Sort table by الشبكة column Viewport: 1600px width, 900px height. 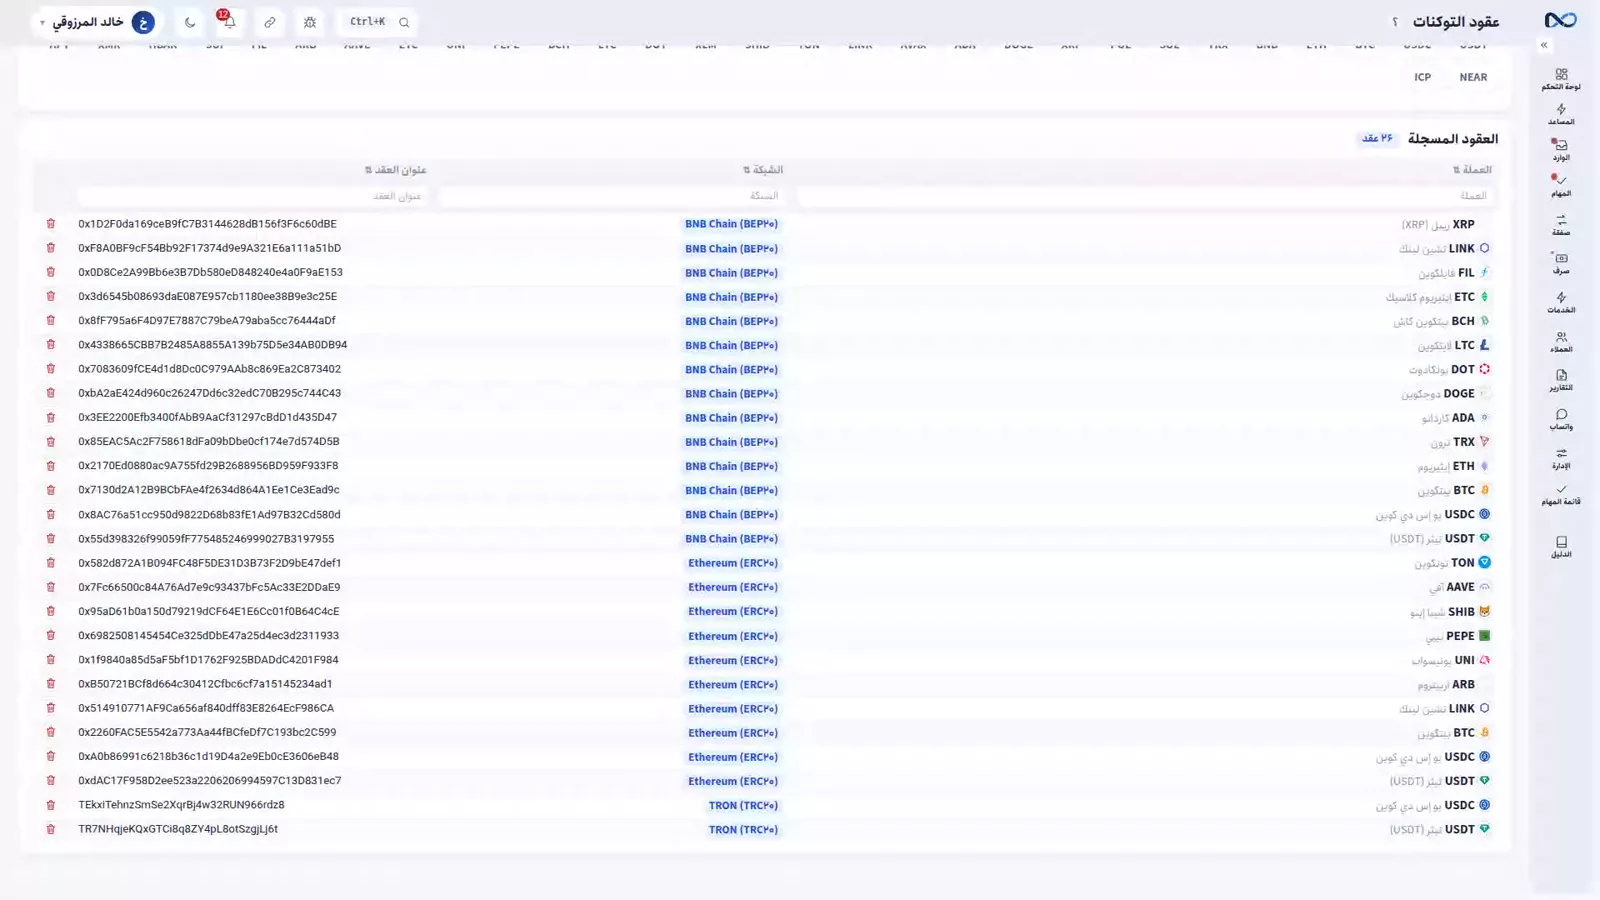tap(763, 170)
